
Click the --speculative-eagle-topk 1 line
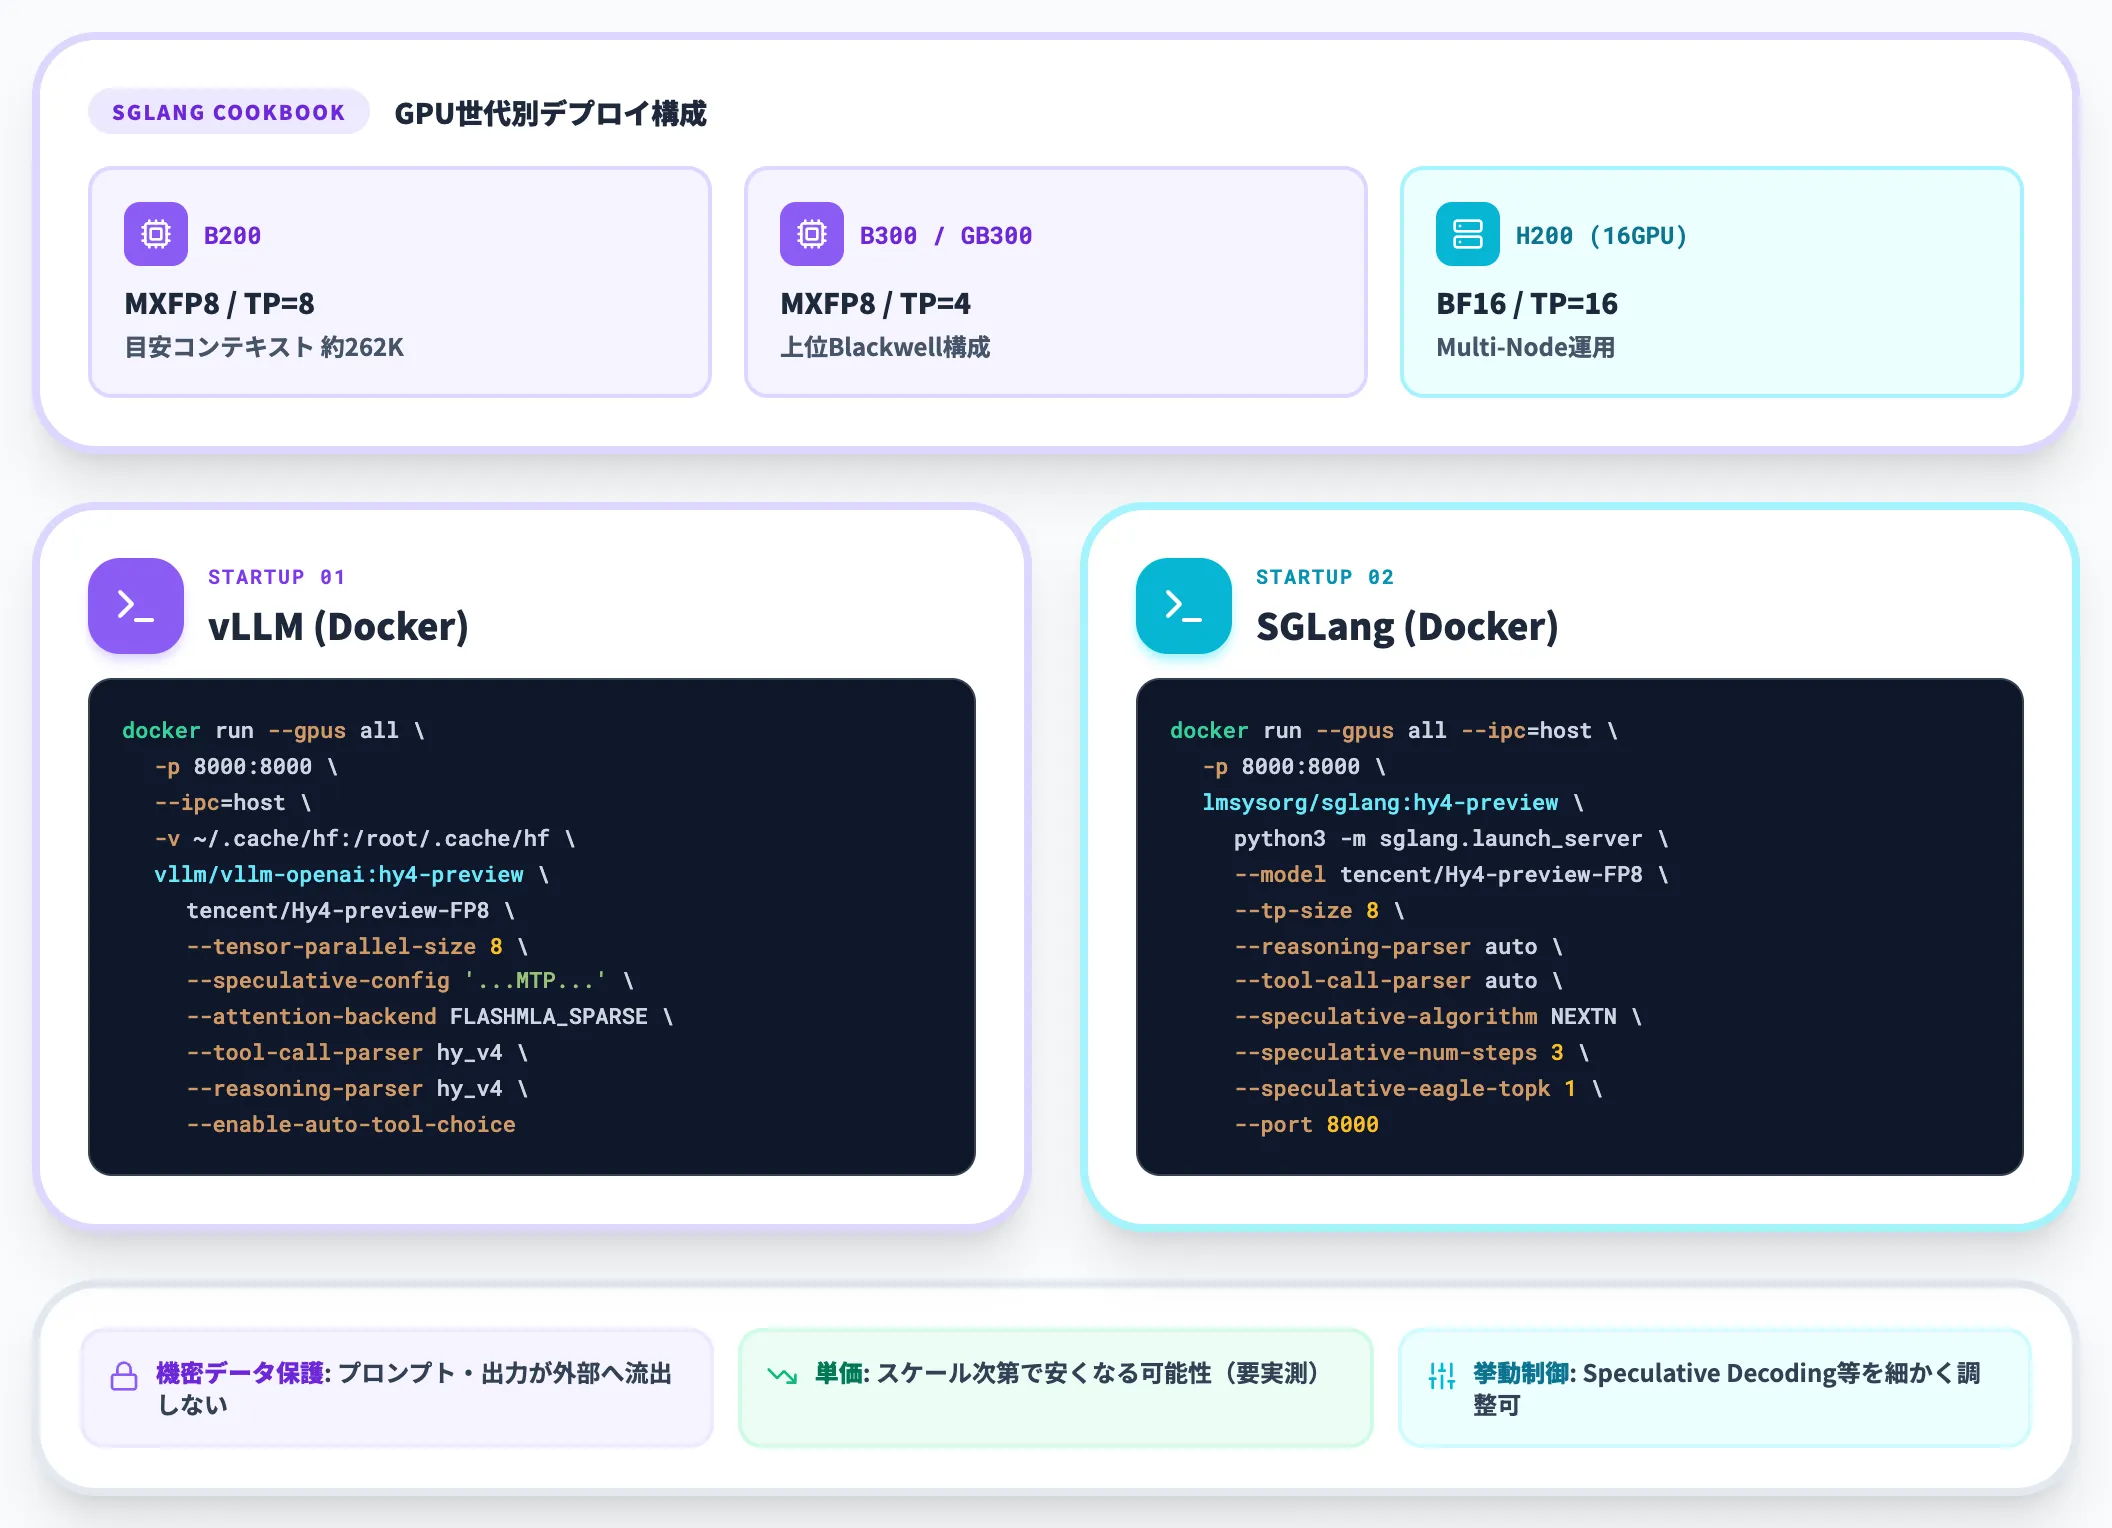coord(1419,1088)
